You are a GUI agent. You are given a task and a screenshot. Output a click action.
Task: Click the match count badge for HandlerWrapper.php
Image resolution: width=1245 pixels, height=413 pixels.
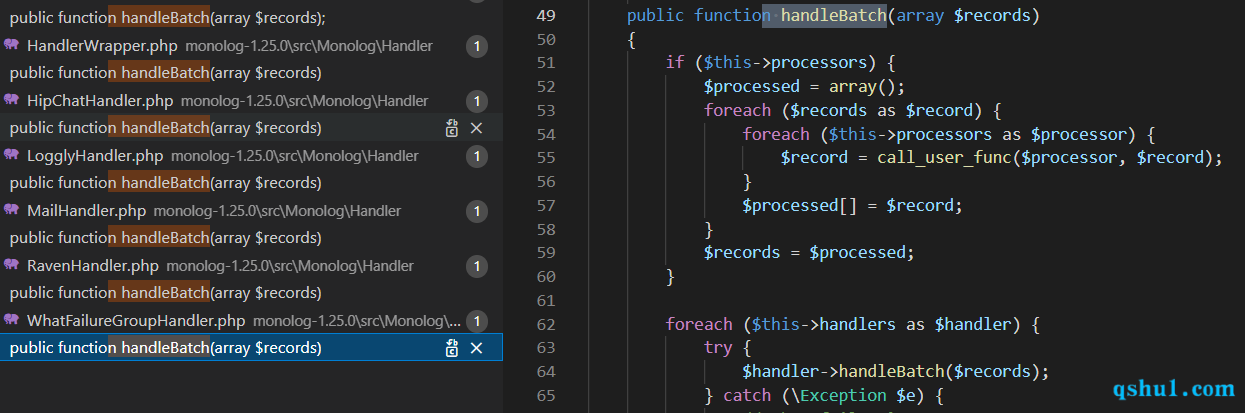tap(477, 46)
